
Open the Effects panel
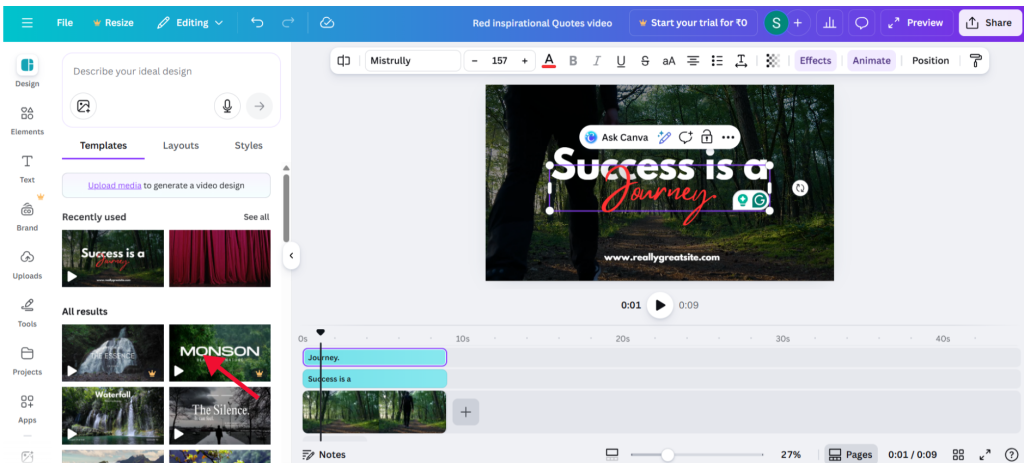pos(816,61)
